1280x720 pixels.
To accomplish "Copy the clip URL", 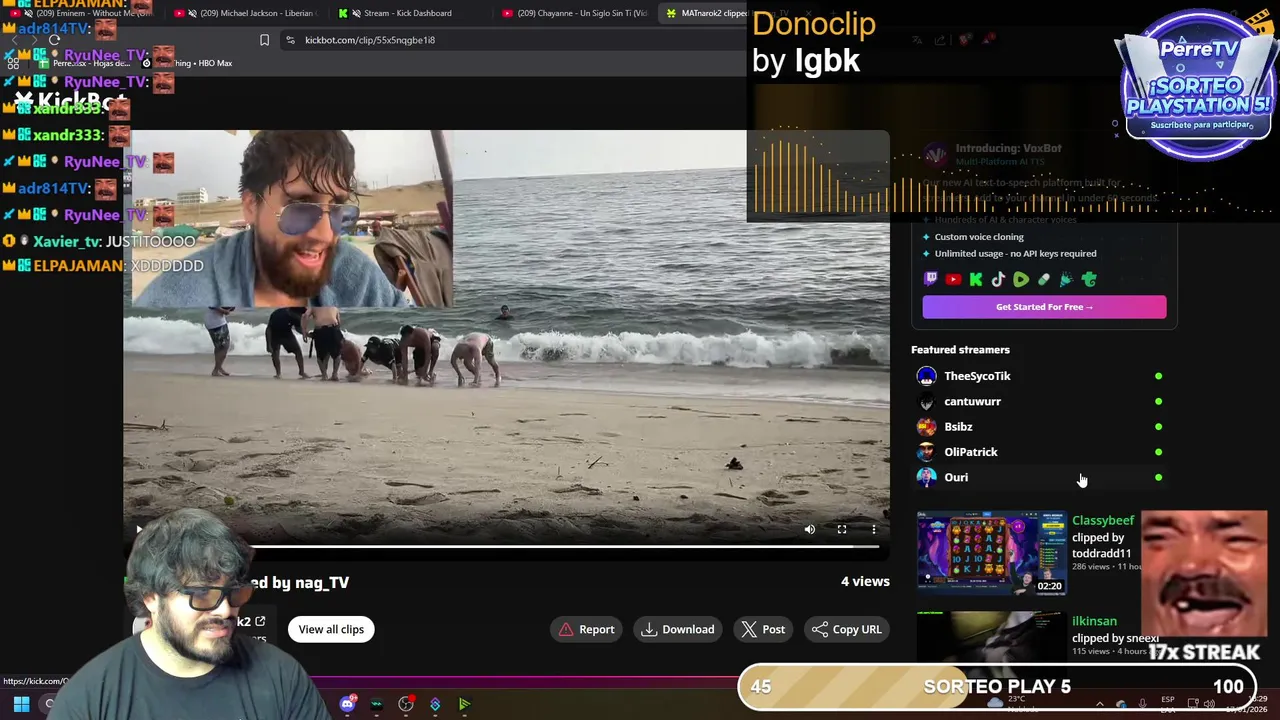I will (847, 629).
